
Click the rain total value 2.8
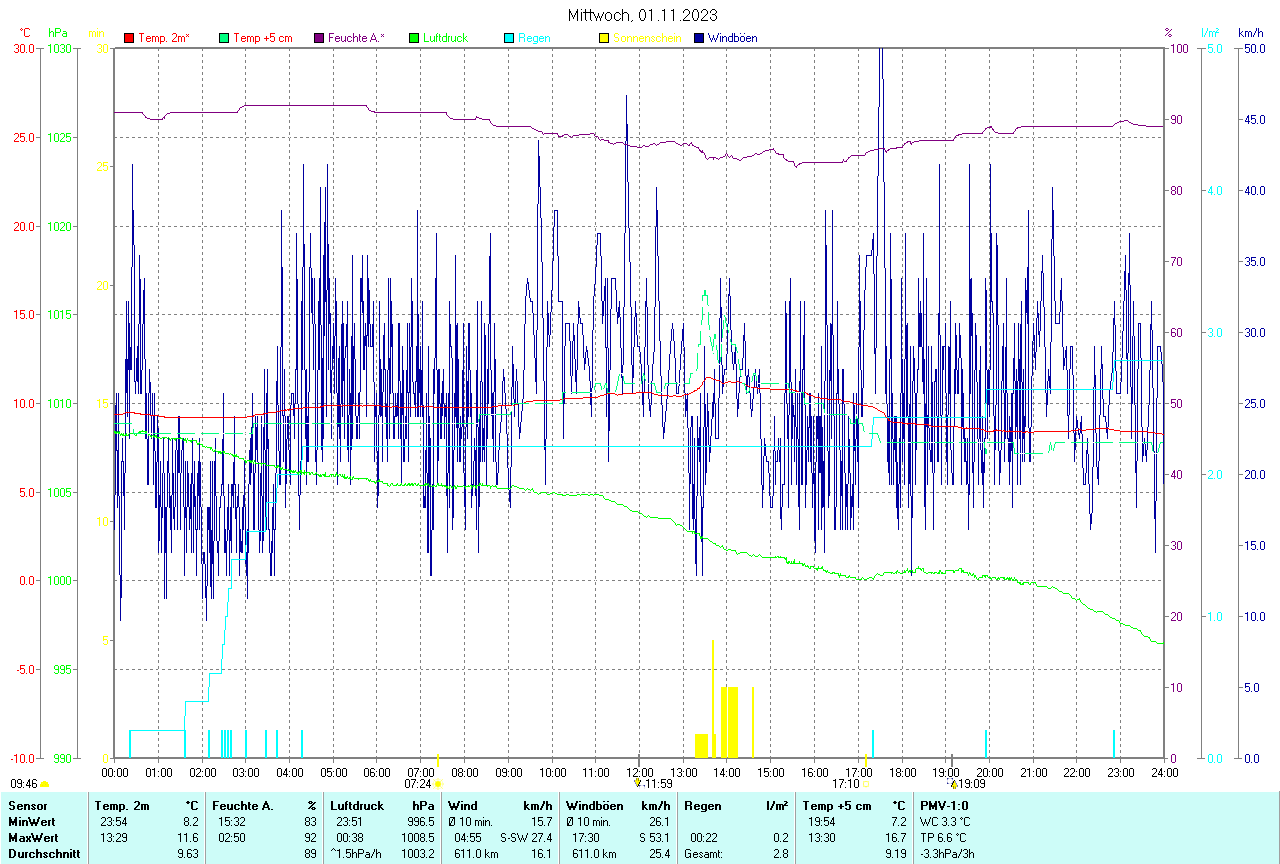point(780,854)
